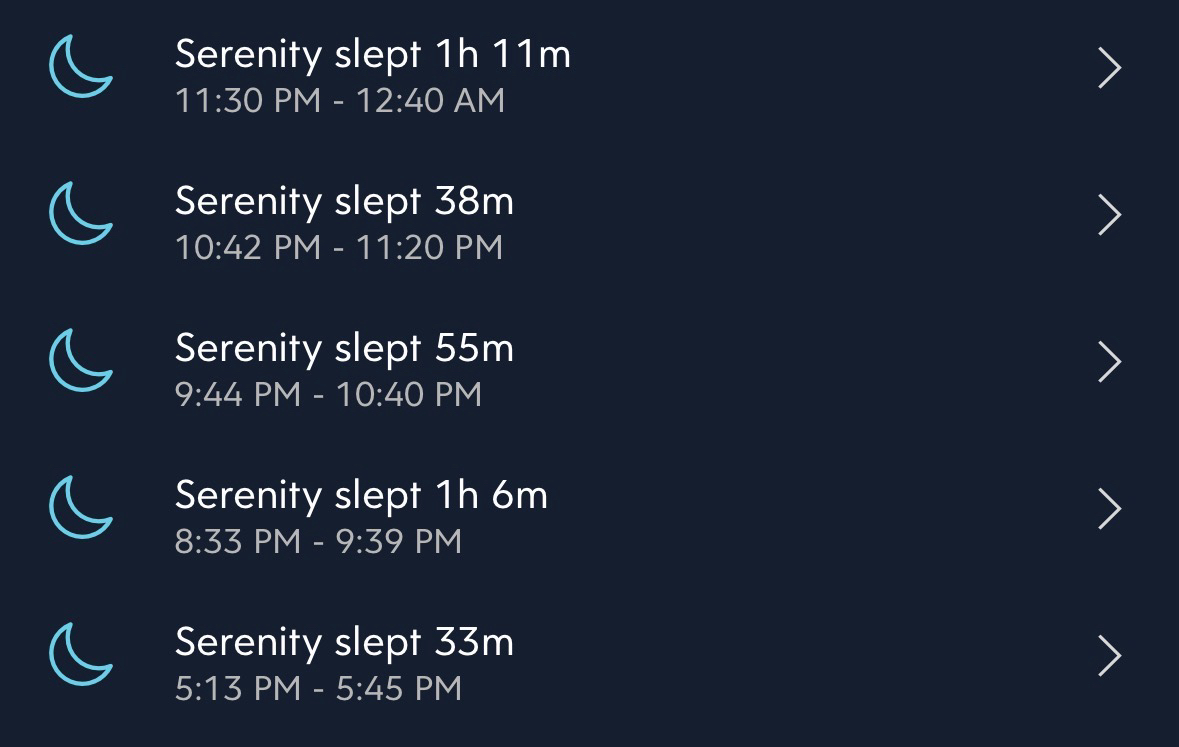The image size is (1179, 747).
Task: Click the moon icon beside the 1h 6m sleep
Action: [80, 508]
